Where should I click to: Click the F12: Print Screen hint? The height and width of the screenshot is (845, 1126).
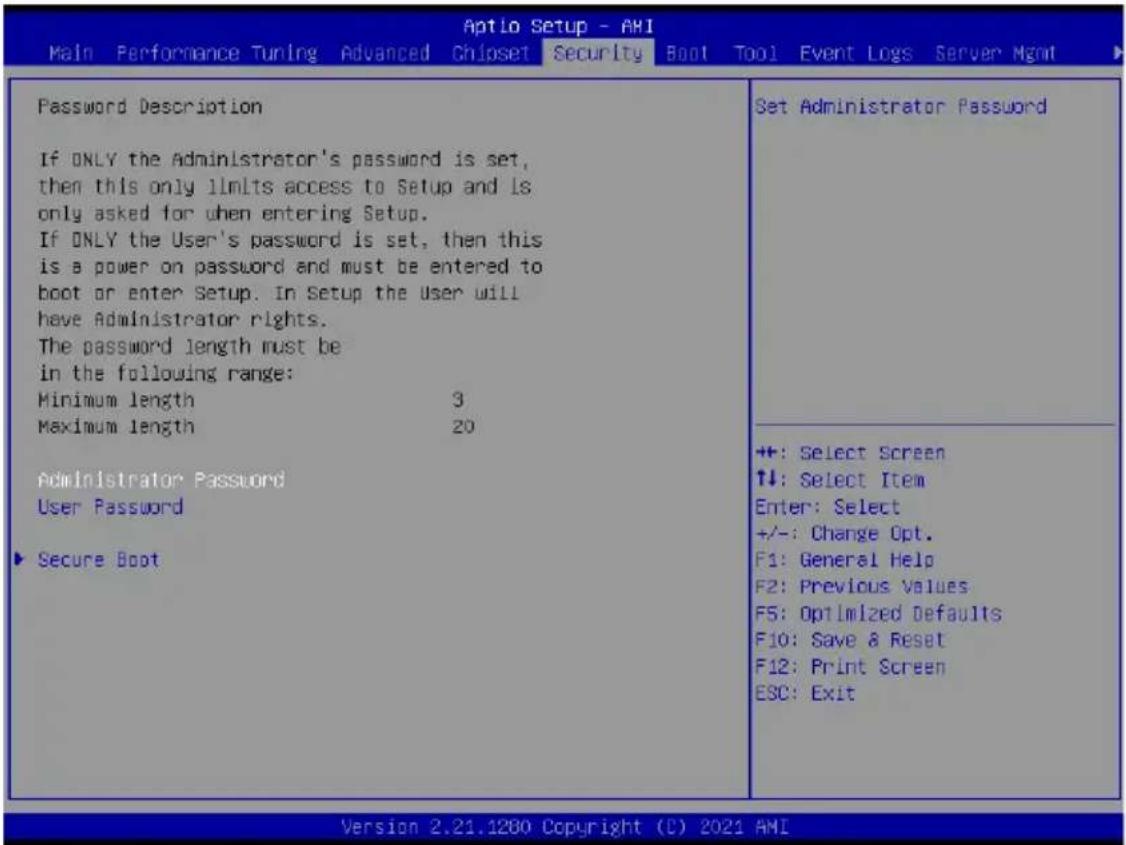click(x=850, y=667)
